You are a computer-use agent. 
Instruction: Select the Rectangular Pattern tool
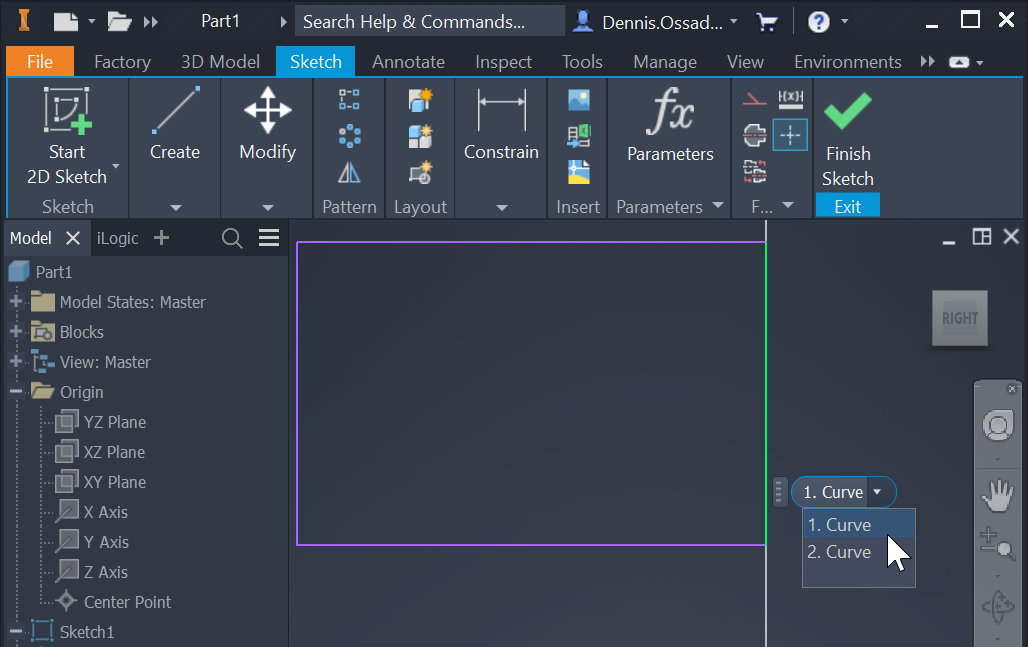click(x=348, y=98)
